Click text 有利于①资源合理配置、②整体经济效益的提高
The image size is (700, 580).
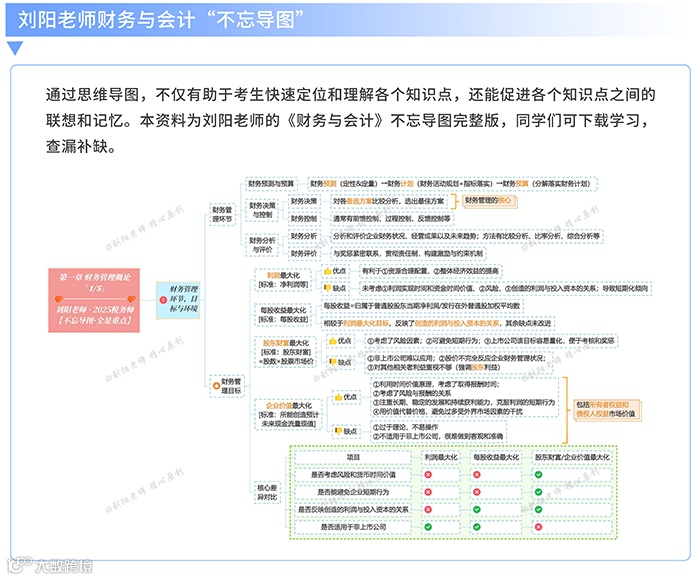(x=430, y=271)
